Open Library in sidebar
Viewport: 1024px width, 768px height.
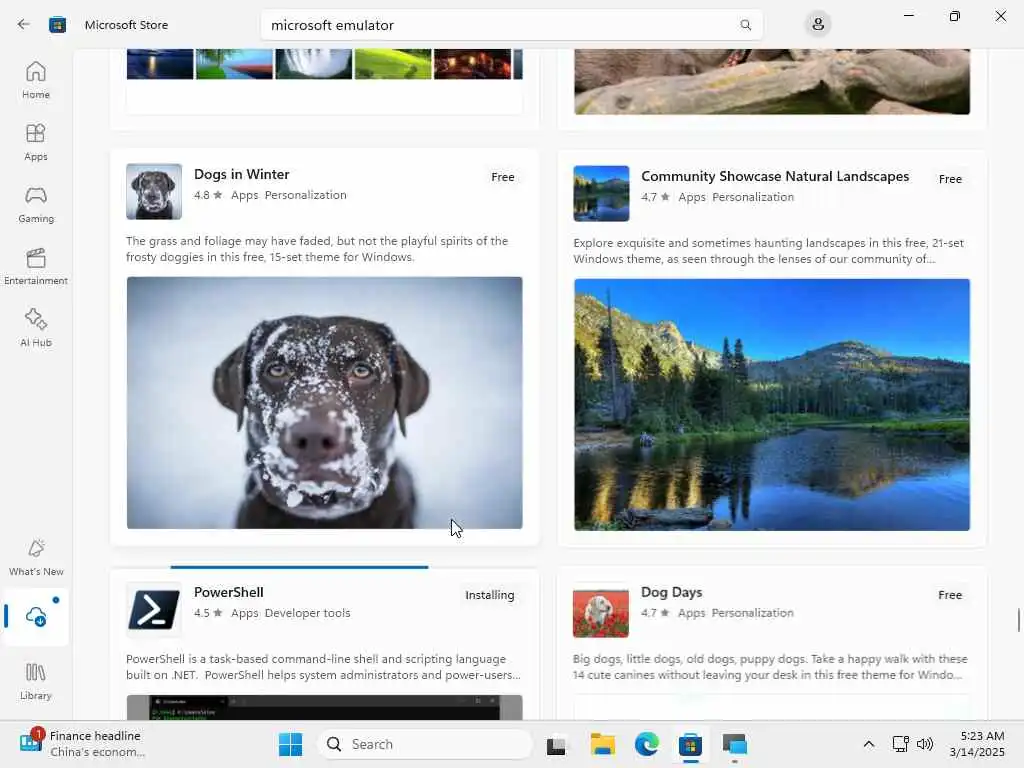36,682
